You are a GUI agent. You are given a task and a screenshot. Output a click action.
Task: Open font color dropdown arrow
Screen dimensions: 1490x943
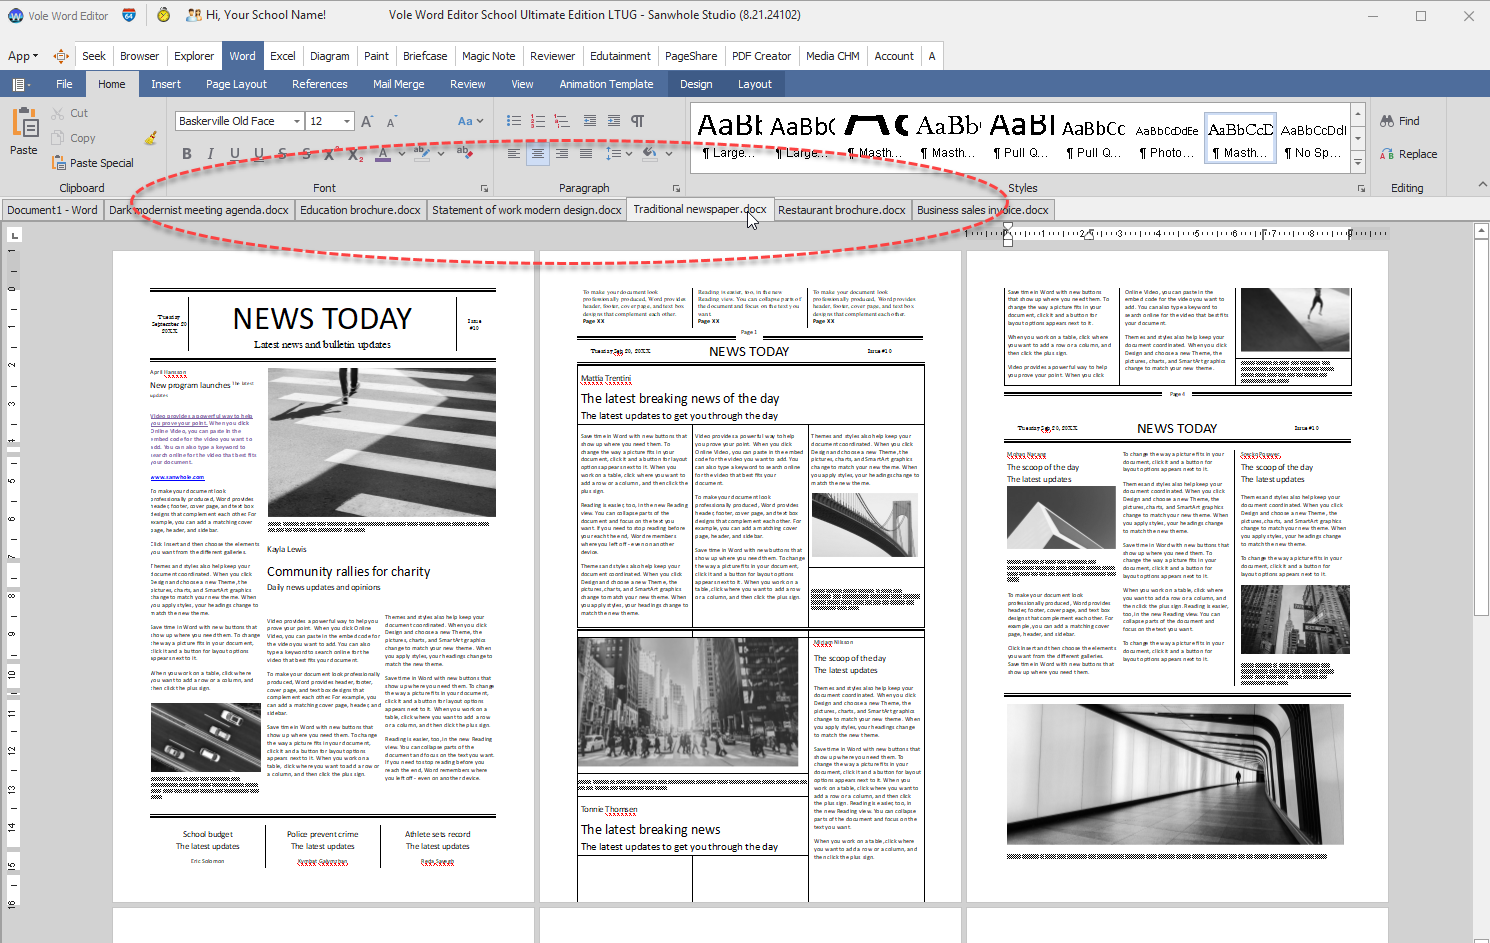coord(401,153)
